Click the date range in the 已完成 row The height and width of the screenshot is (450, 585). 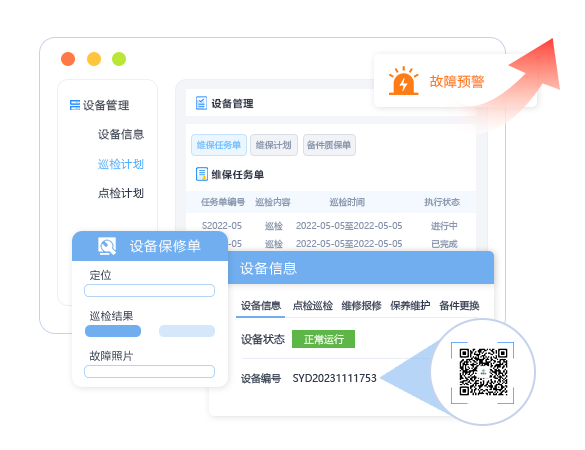349,244
